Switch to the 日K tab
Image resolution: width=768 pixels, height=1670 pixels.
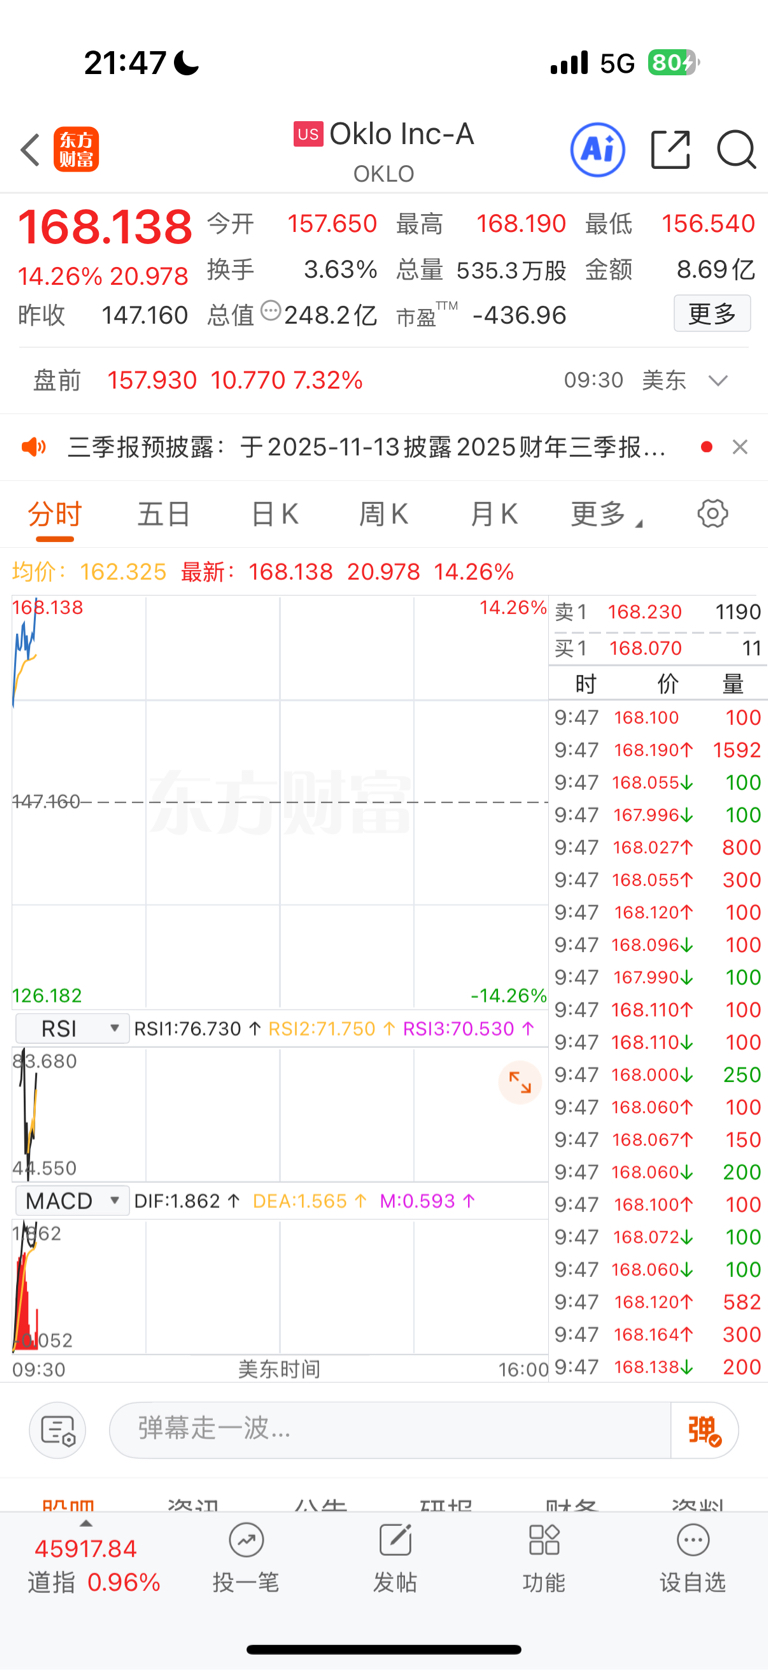pos(274,514)
